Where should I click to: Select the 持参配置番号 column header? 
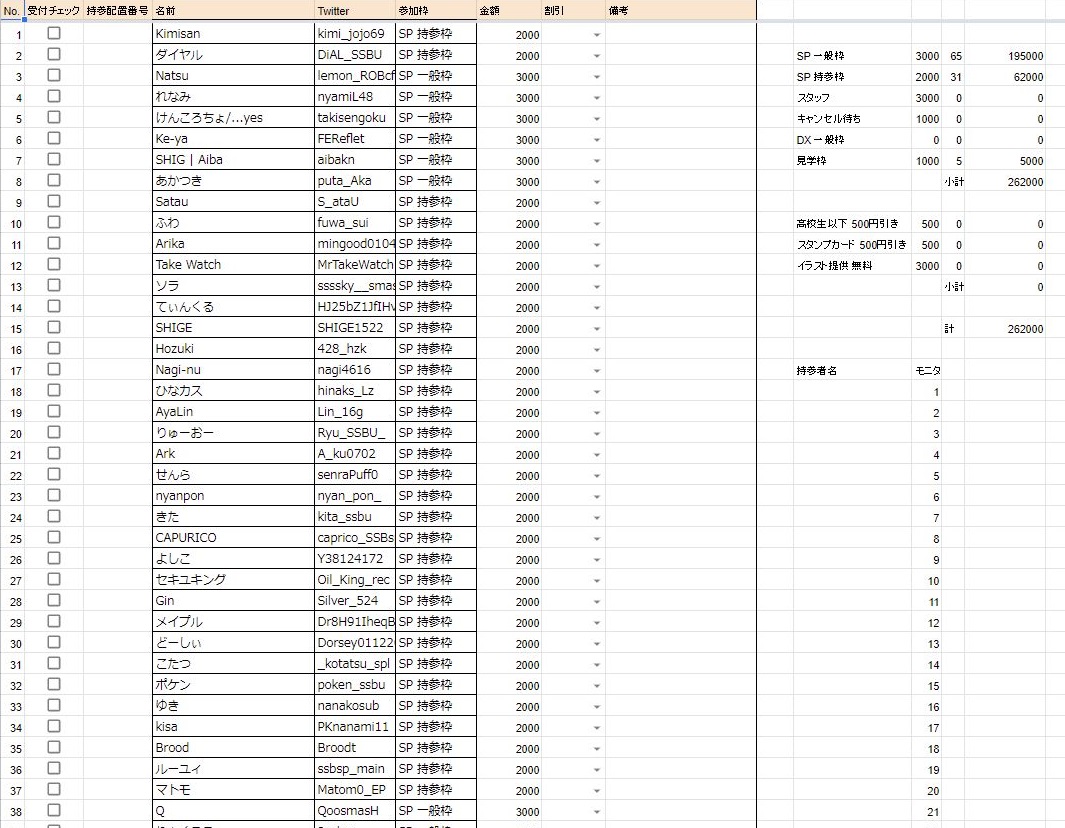(118, 11)
